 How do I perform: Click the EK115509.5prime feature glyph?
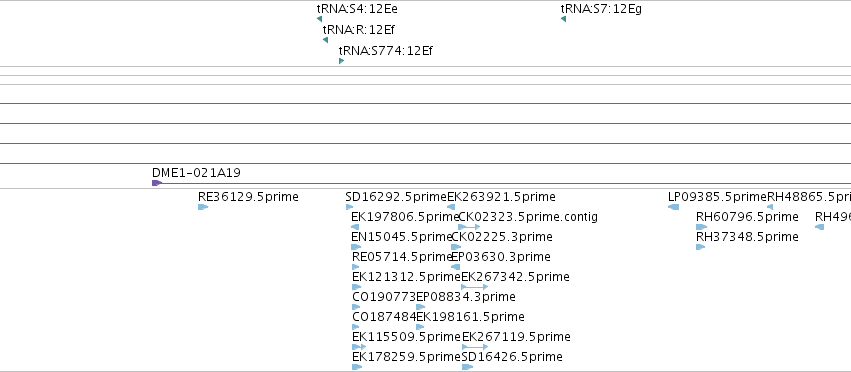click(359, 347)
